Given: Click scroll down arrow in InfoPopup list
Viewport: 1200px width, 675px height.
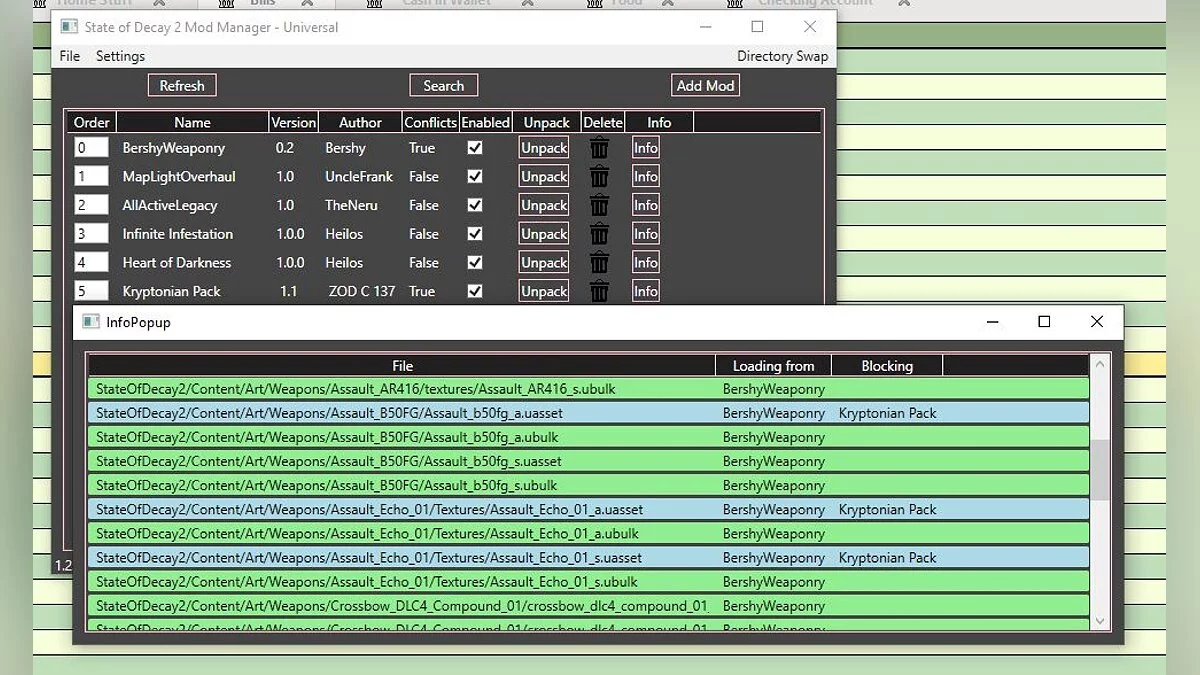Looking at the screenshot, I should click(1100, 621).
